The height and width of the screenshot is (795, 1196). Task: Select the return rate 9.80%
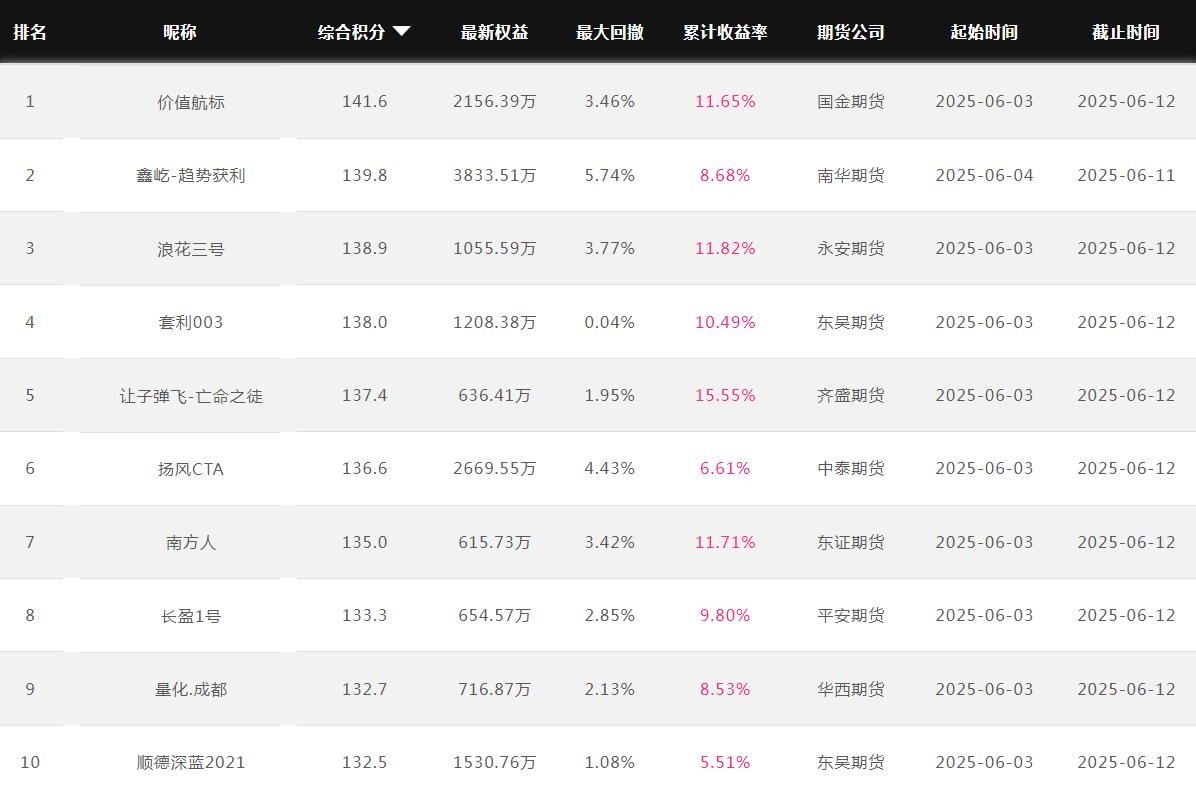click(725, 616)
